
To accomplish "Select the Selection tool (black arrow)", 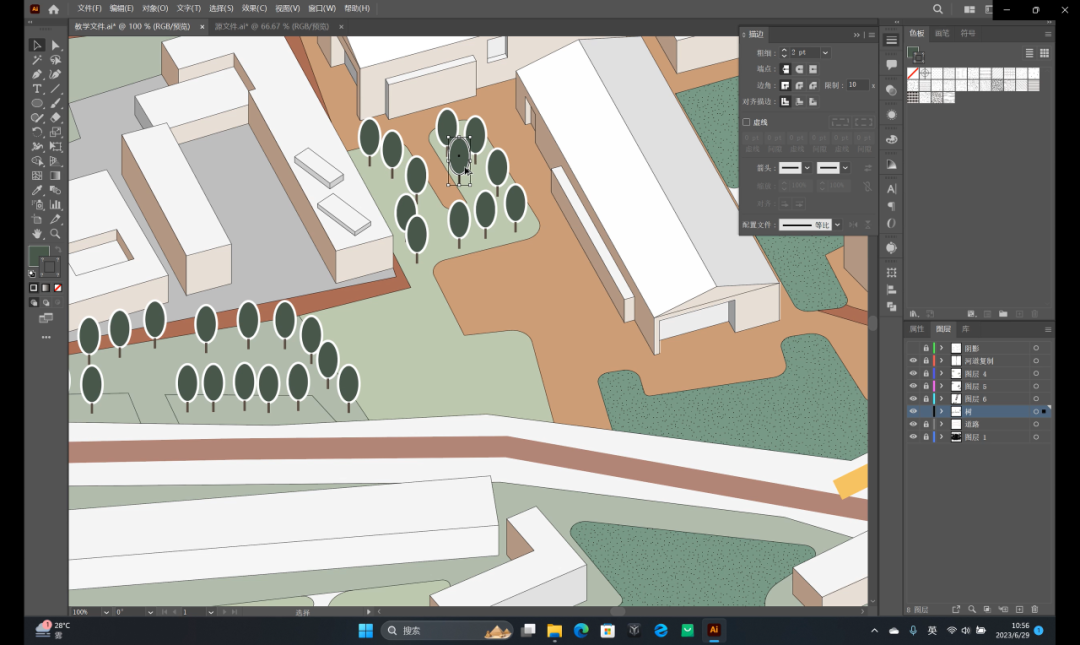I will coord(37,45).
